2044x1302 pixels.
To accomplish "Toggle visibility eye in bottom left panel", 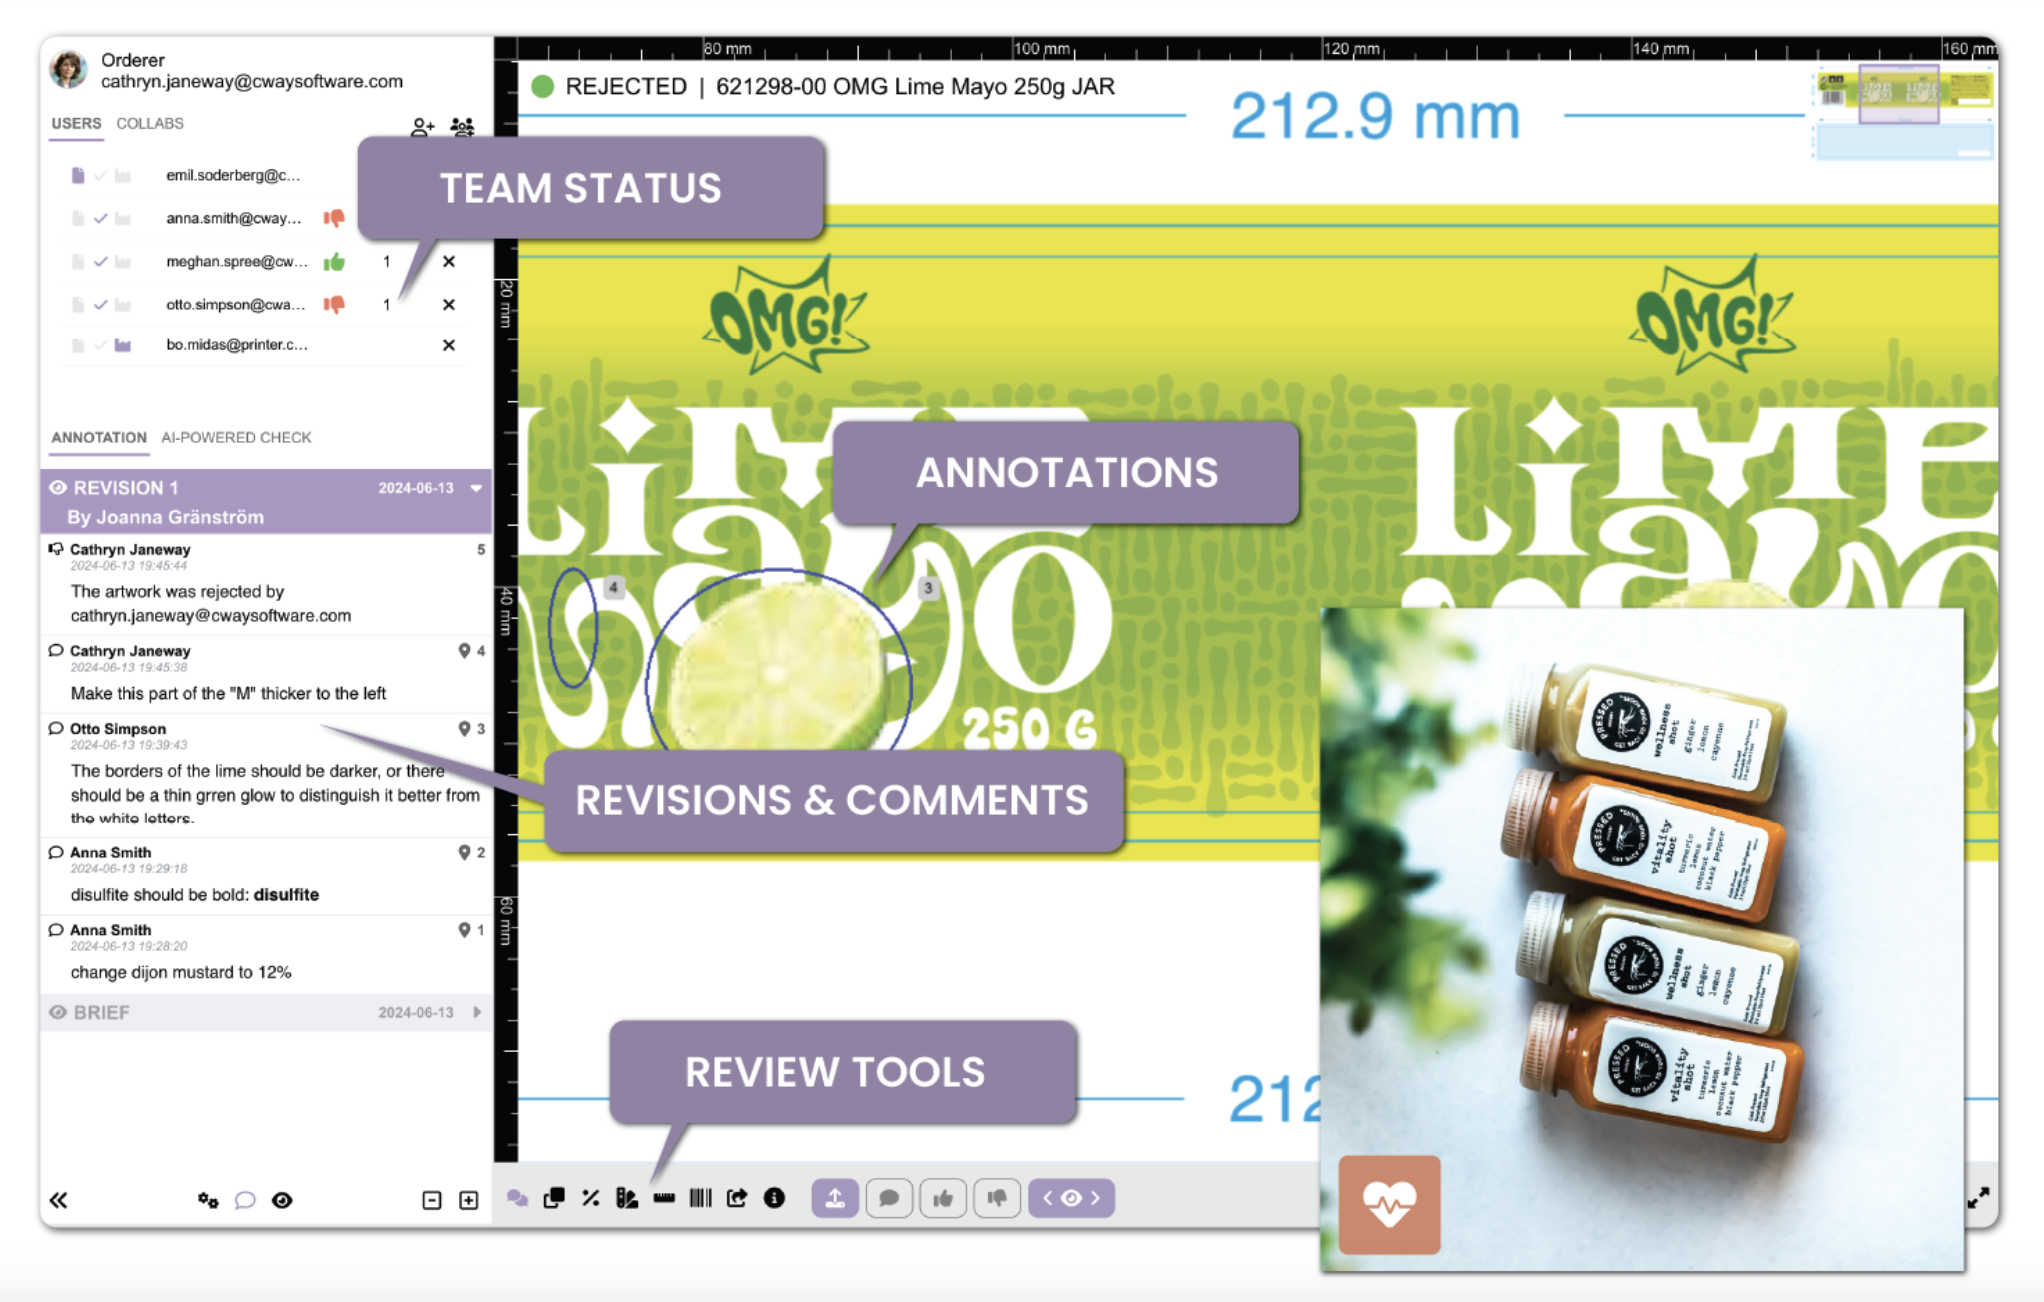I will (282, 1200).
